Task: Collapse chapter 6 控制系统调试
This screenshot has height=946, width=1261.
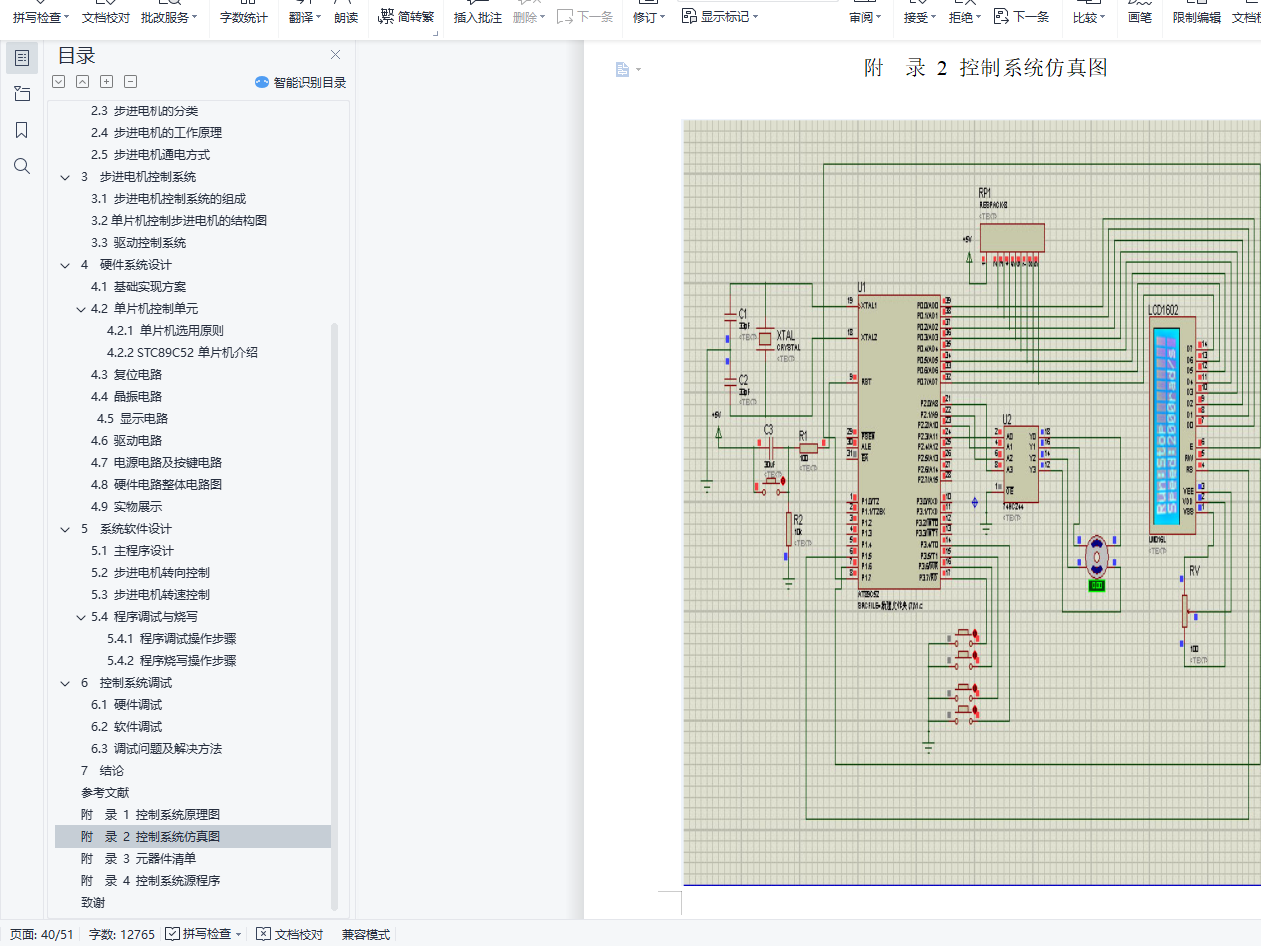Action: pos(65,683)
